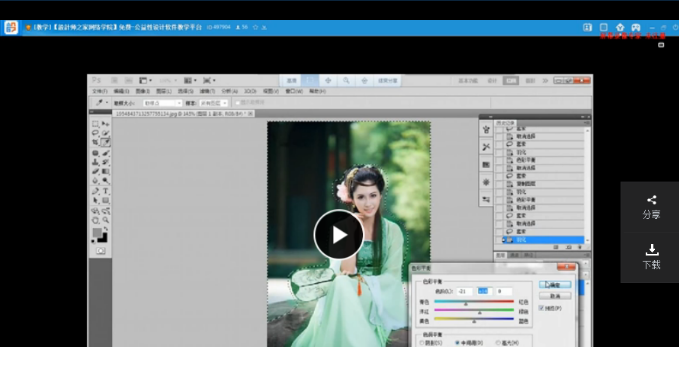Image resolution: width=679 pixels, height=370 pixels.
Task: Select the Eyedropper tool in toolbox
Action: [x=105, y=142]
